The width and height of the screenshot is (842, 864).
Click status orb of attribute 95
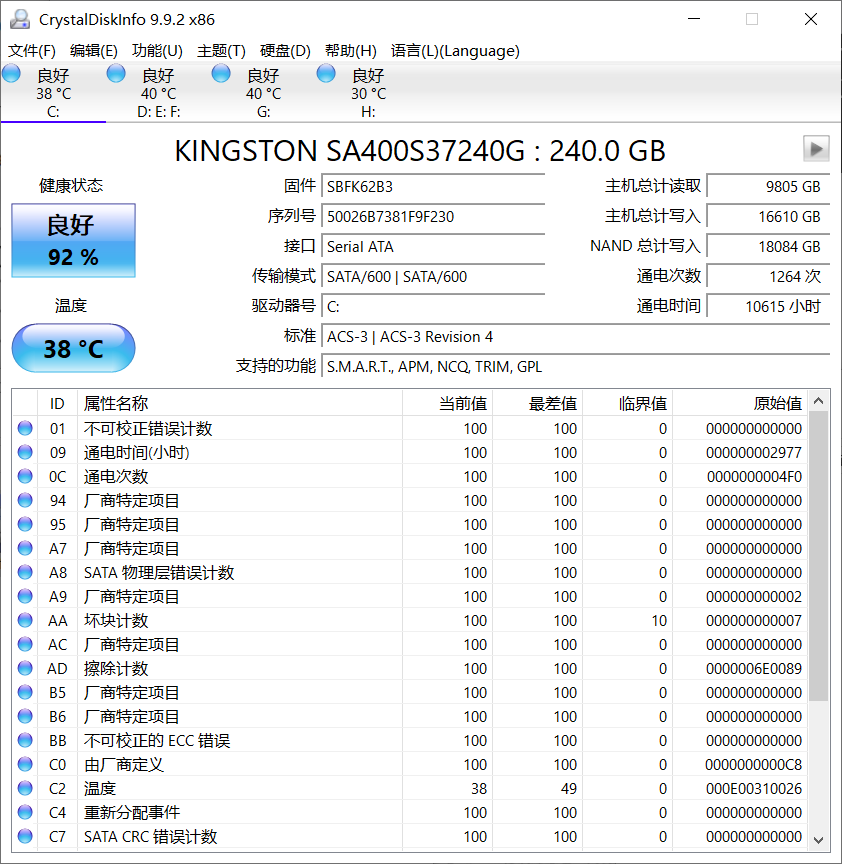tap(25, 524)
